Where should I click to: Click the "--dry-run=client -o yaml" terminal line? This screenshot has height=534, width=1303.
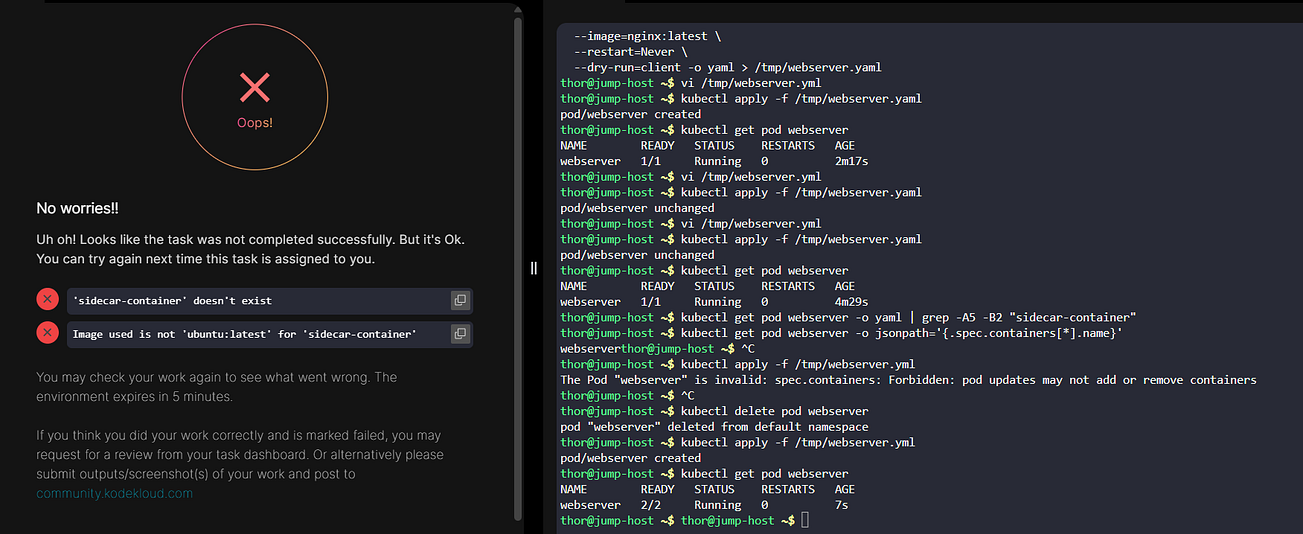point(727,67)
